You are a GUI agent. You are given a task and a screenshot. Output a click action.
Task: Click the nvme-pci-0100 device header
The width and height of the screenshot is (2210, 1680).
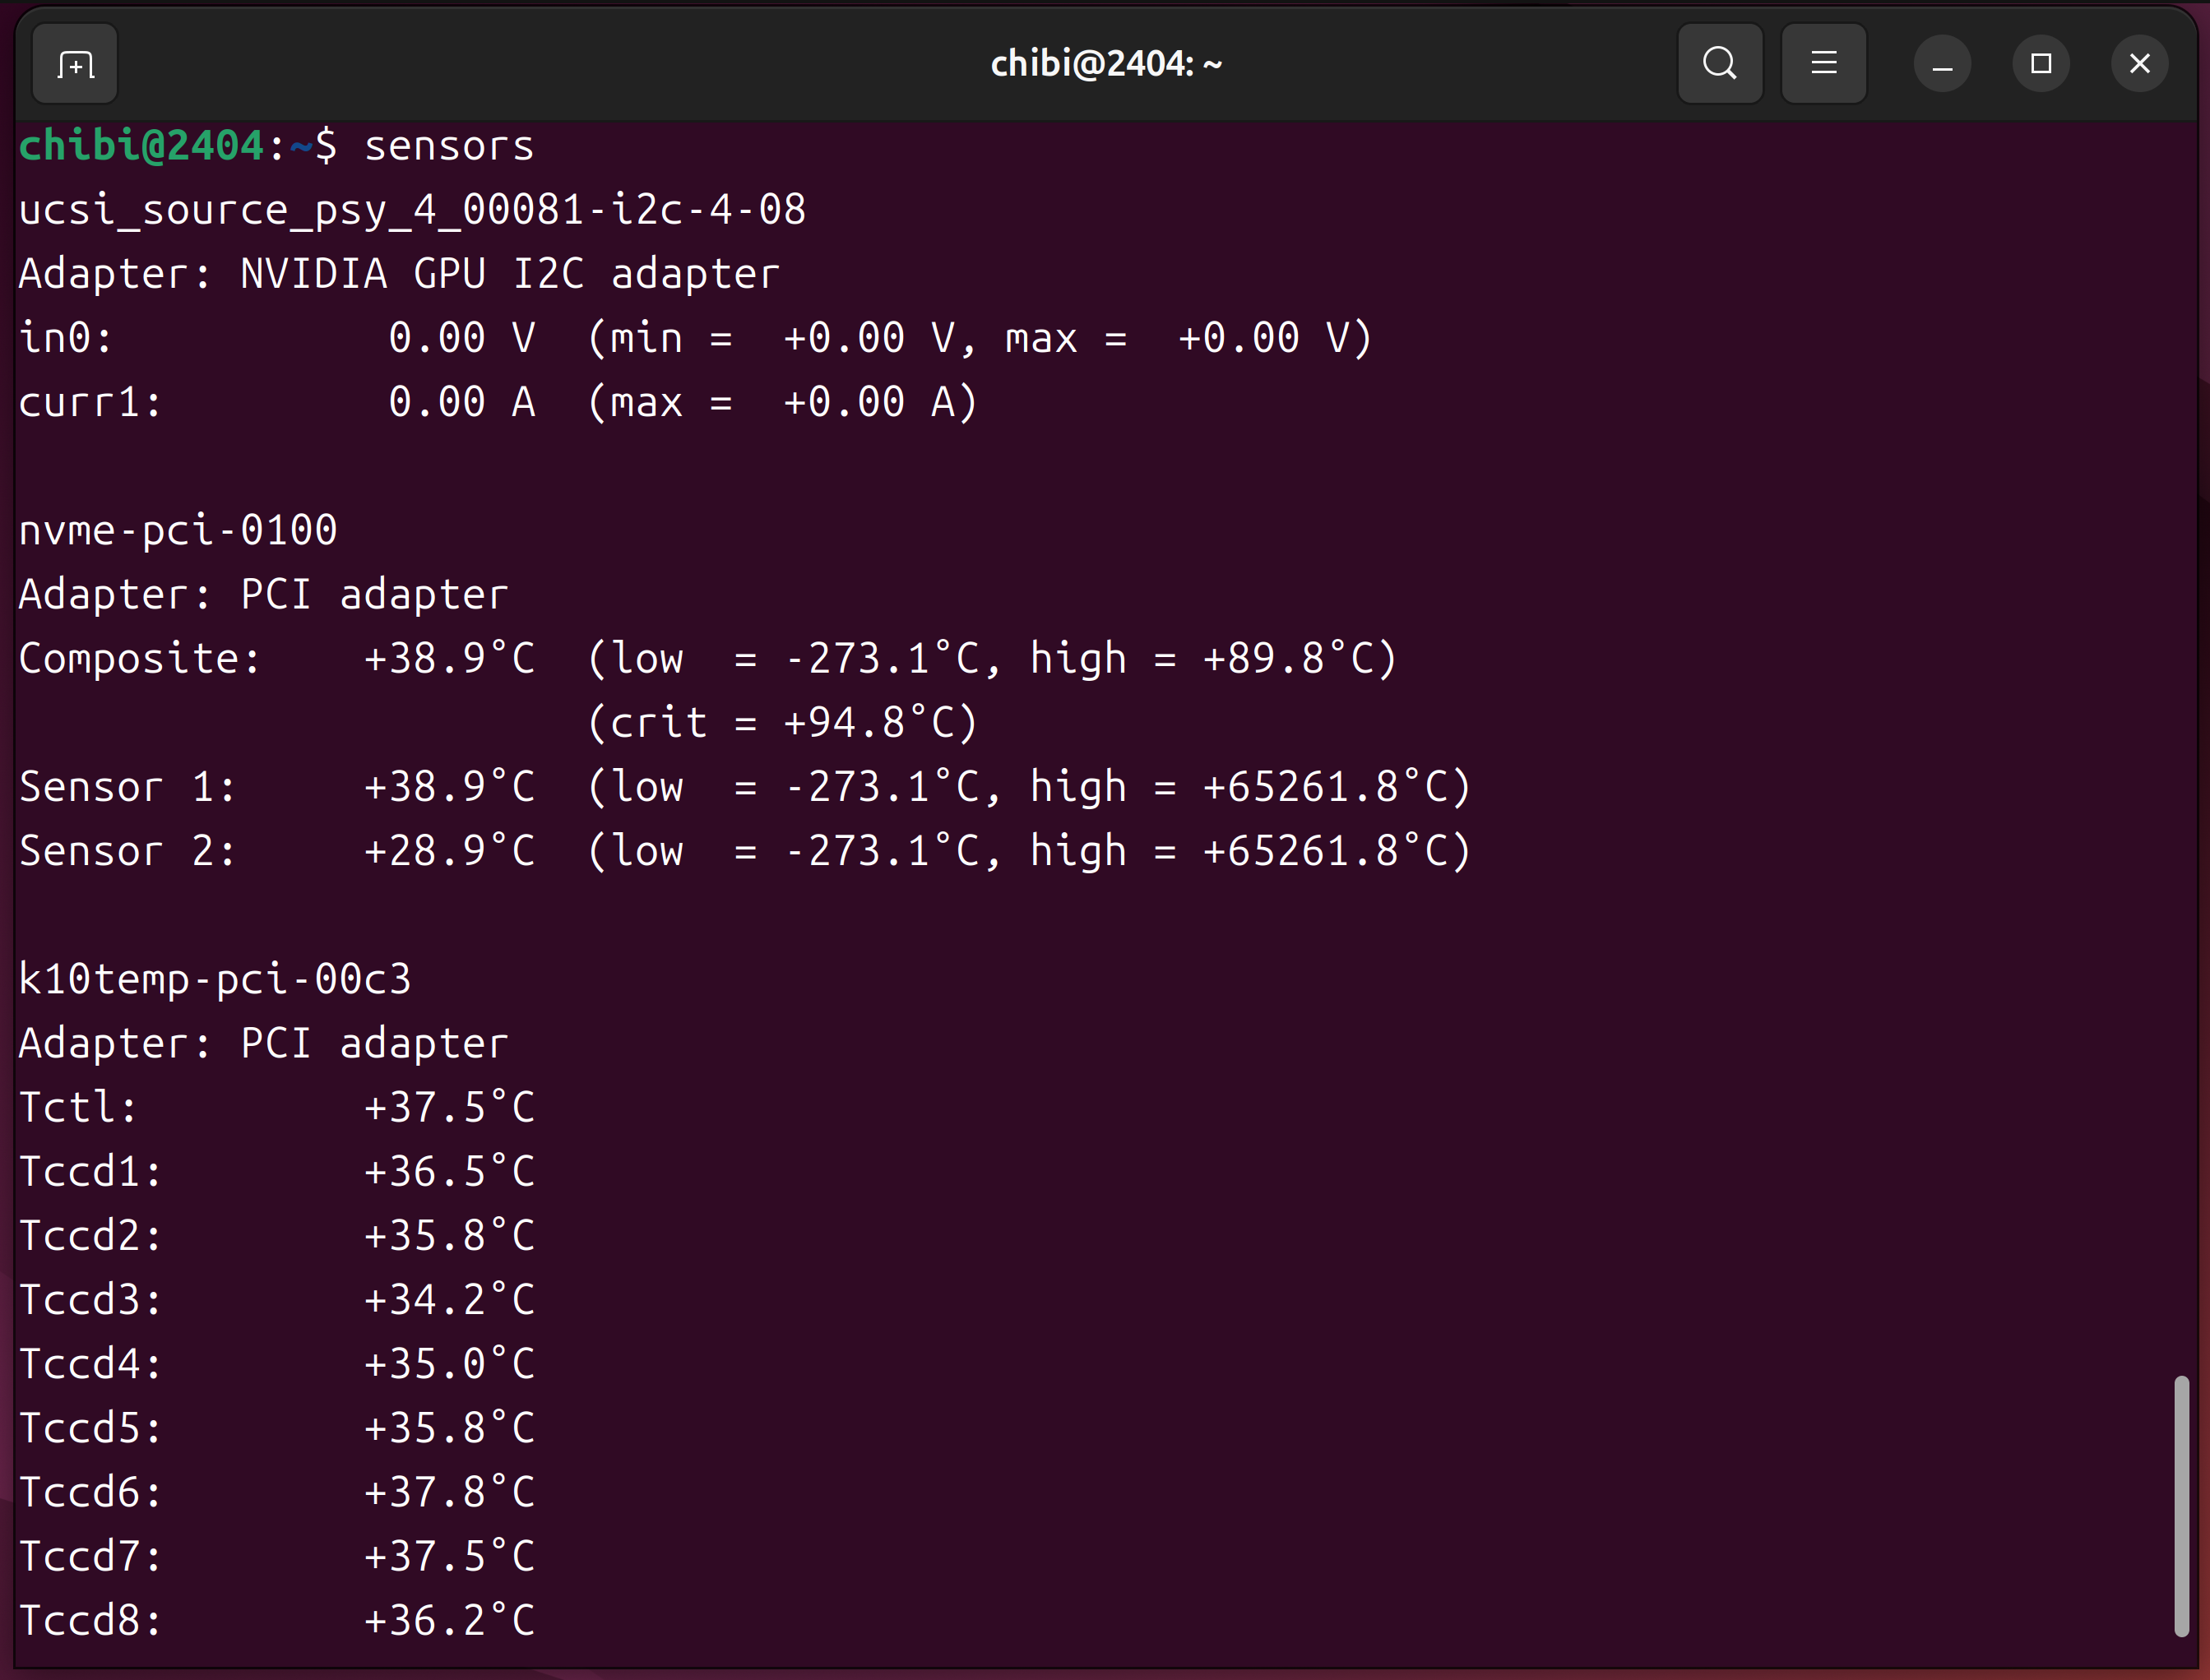click(x=178, y=531)
